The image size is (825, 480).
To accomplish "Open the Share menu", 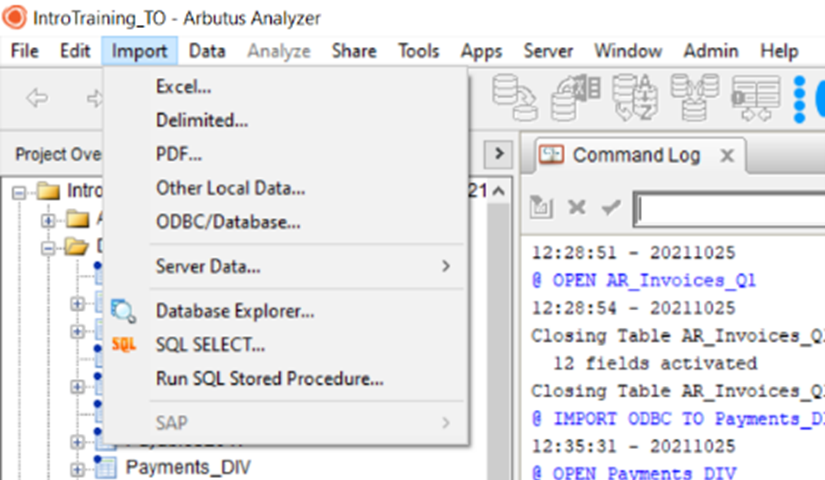I will 354,51.
